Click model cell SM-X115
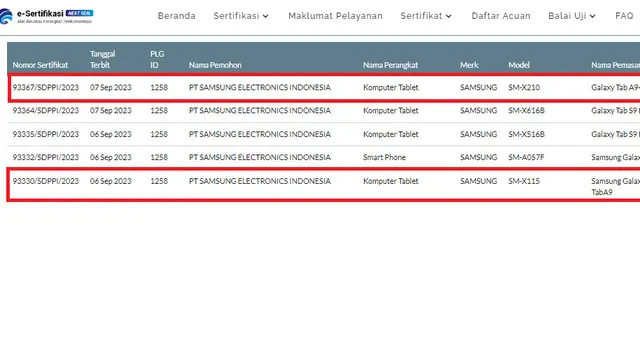The width and height of the screenshot is (640, 360). [524, 181]
